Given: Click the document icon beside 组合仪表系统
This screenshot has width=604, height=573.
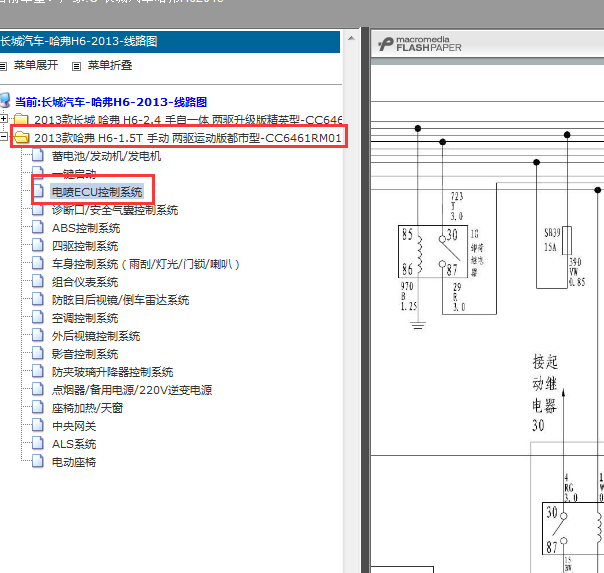Looking at the screenshot, I should [x=38, y=281].
